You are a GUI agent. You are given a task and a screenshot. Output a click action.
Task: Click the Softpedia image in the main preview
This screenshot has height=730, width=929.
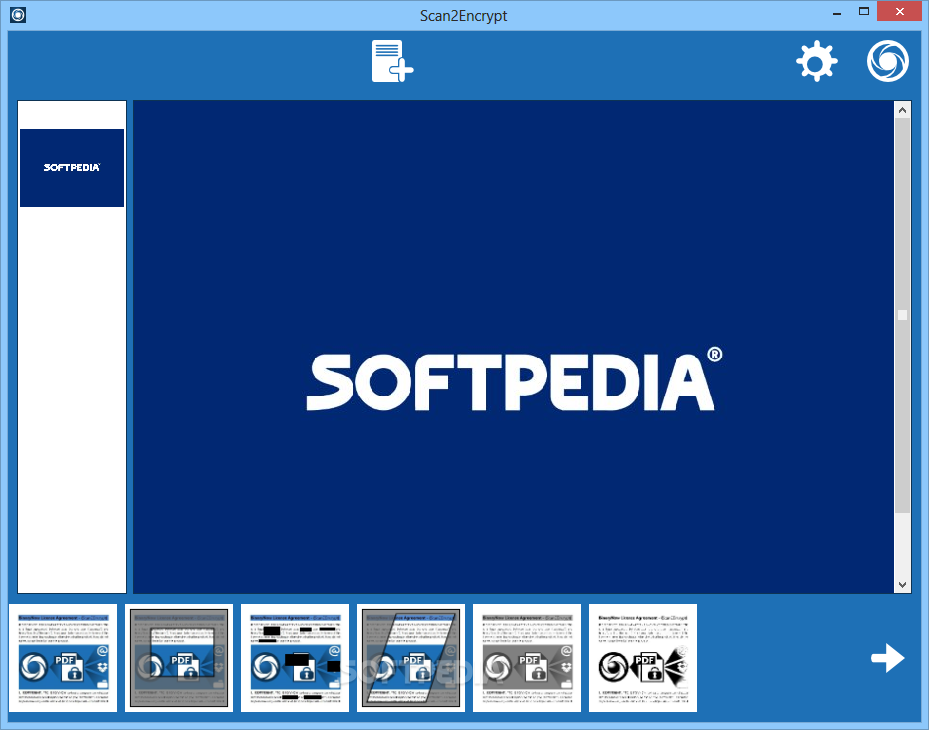[x=513, y=347]
